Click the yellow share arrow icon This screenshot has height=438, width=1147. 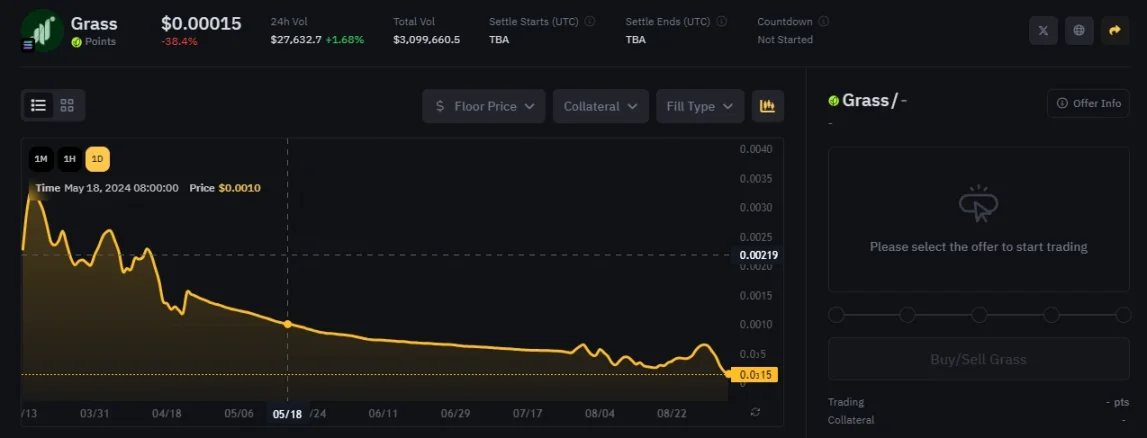pyautogui.click(x=1115, y=31)
